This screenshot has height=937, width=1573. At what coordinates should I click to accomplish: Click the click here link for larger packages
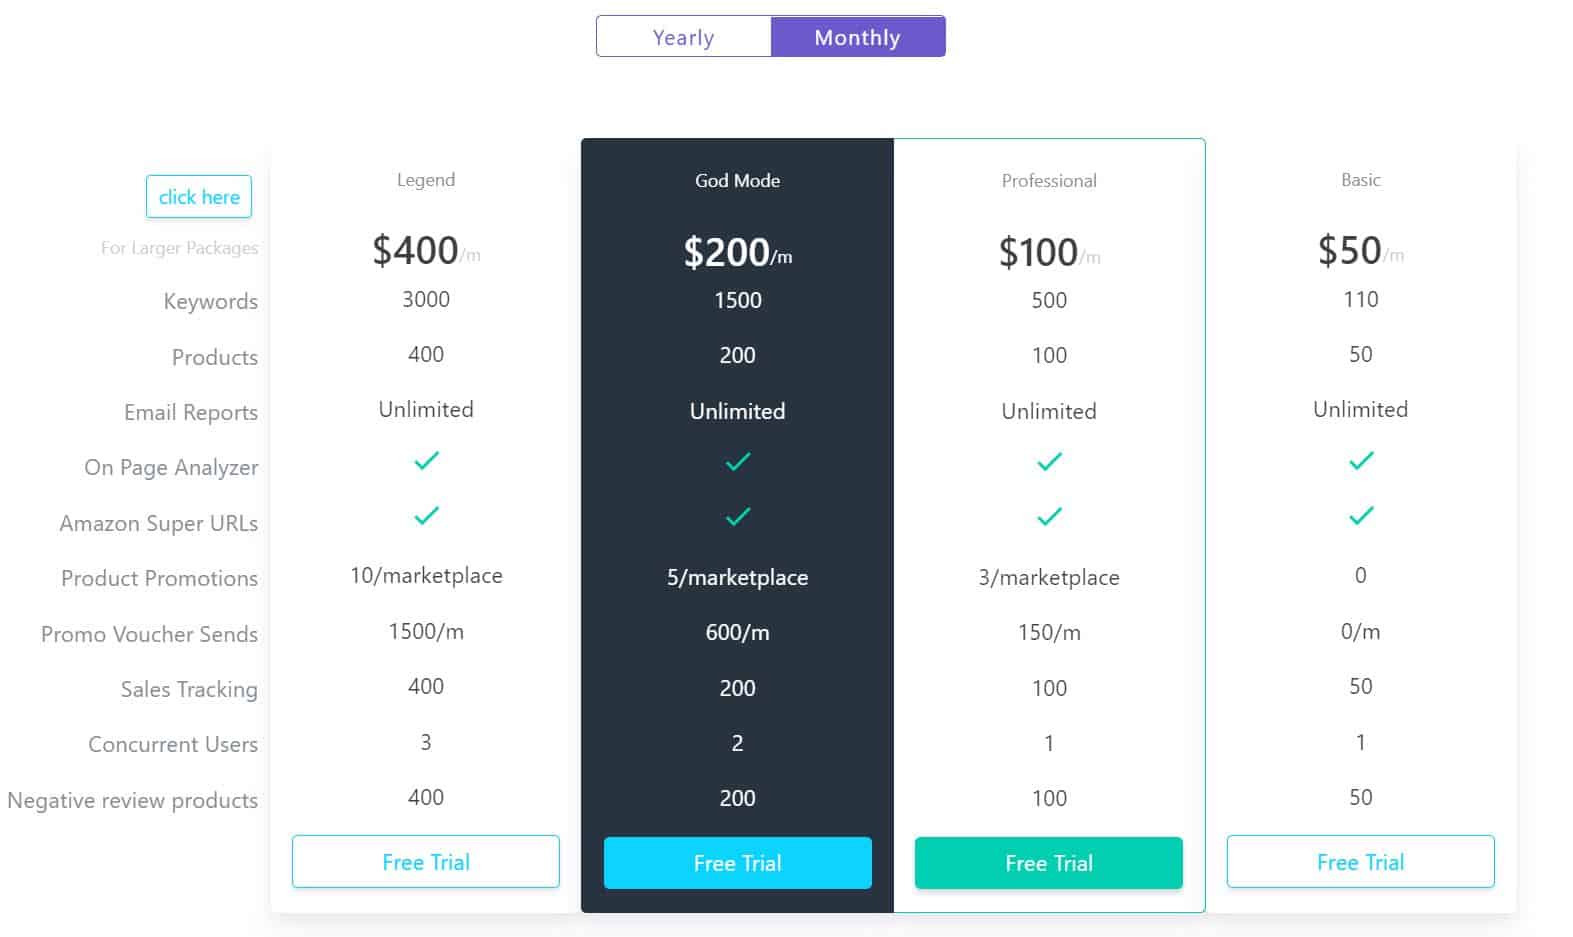(x=198, y=196)
